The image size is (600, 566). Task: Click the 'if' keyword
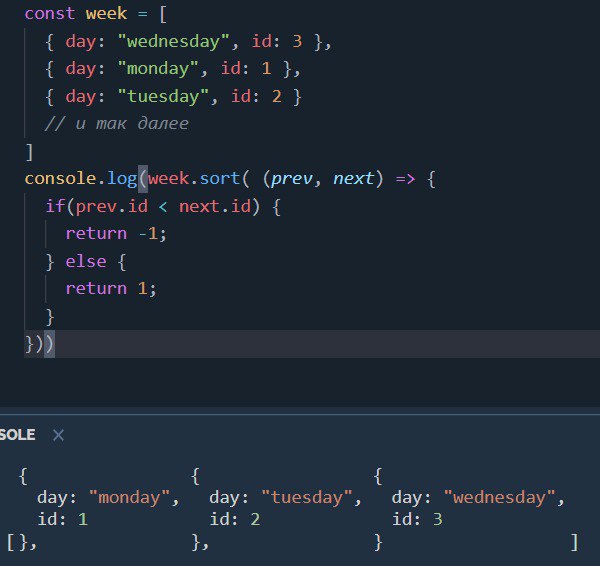[x=55, y=206]
